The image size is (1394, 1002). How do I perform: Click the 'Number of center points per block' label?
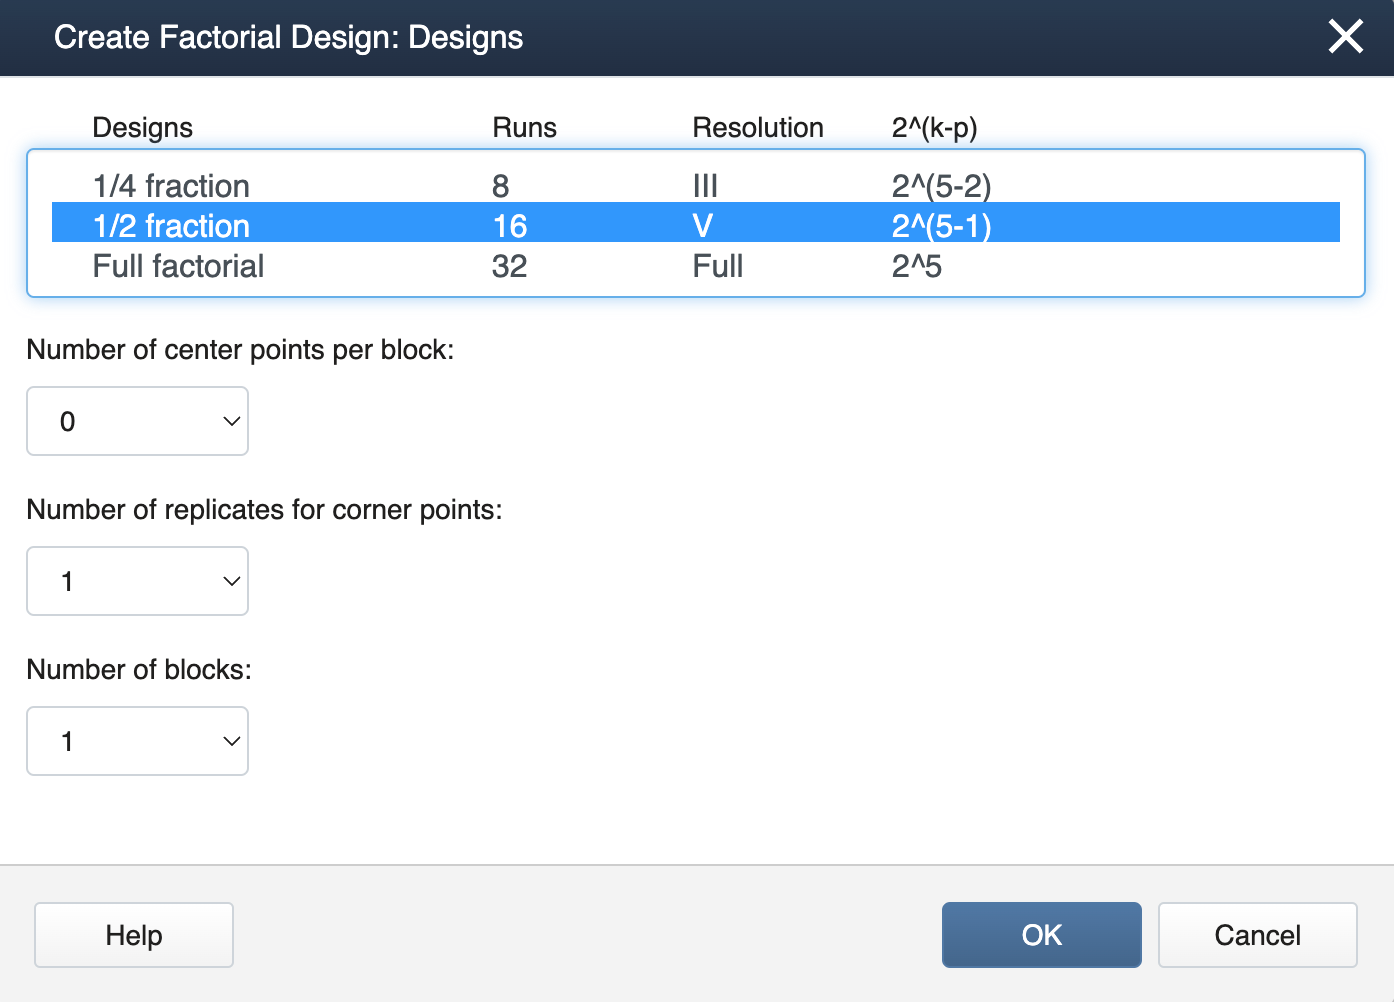(240, 350)
